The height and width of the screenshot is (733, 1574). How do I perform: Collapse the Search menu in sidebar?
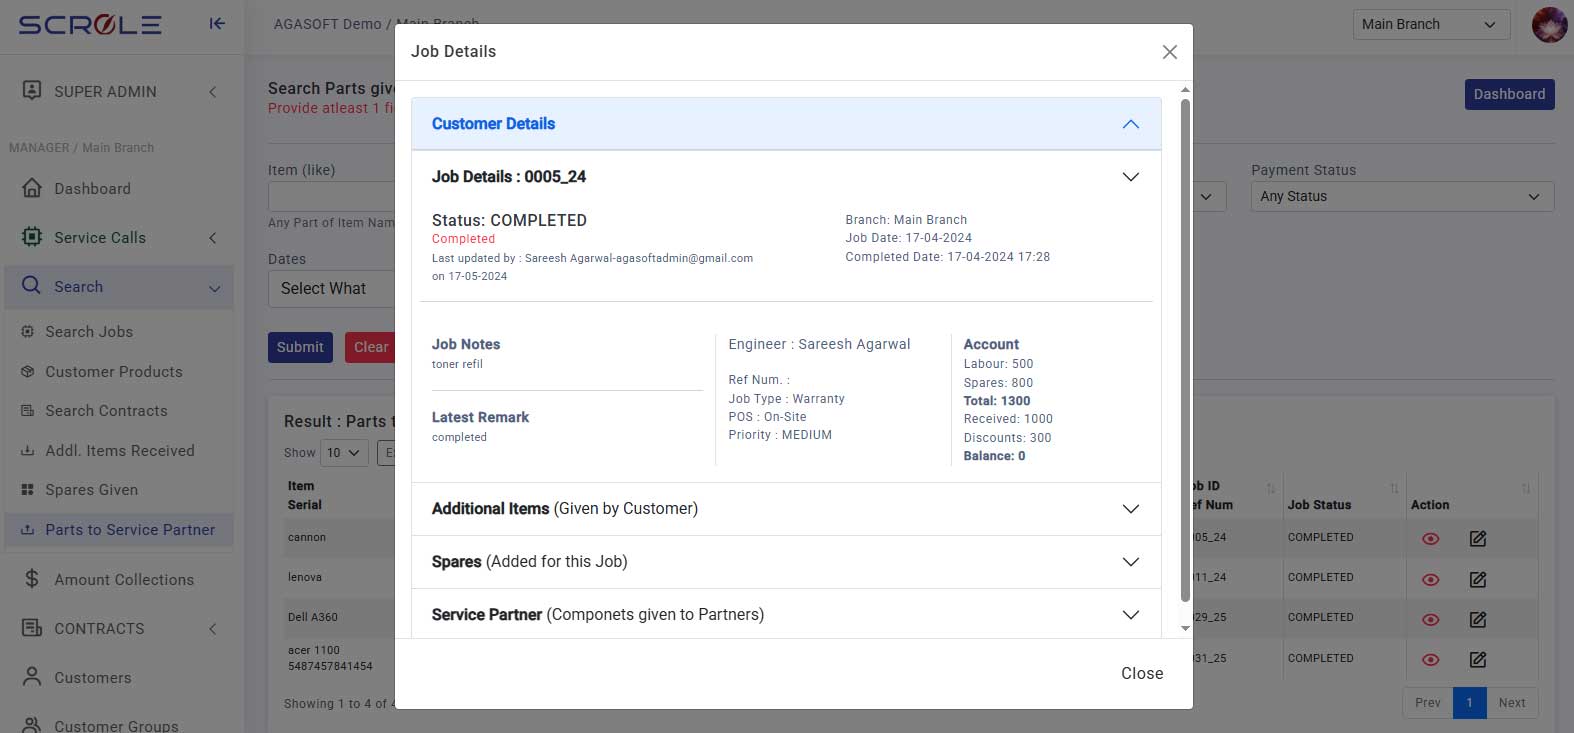coord(120,286)
